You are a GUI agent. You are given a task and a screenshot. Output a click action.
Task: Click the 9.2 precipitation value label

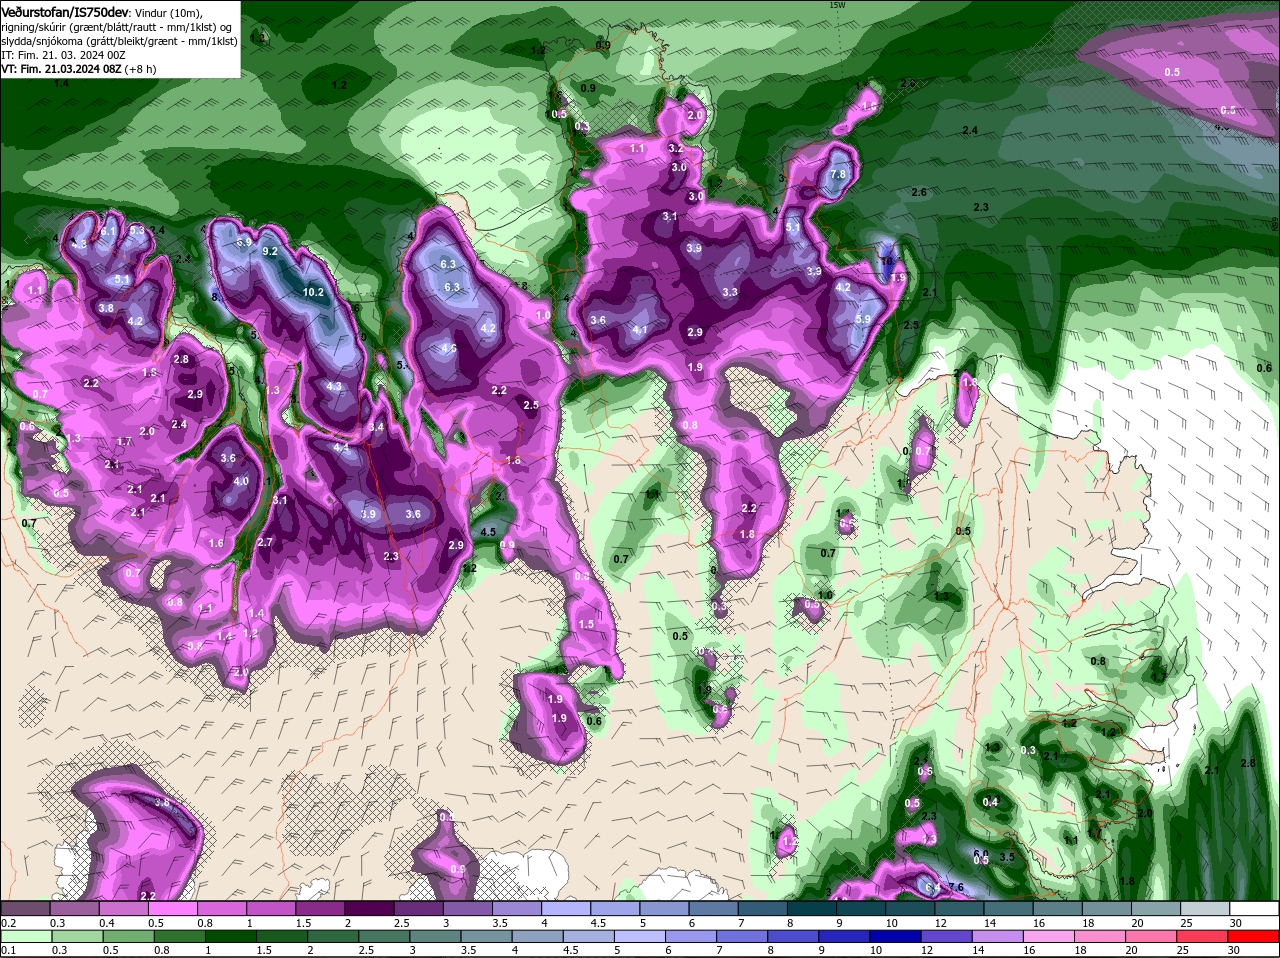click(x=269, y=252)
